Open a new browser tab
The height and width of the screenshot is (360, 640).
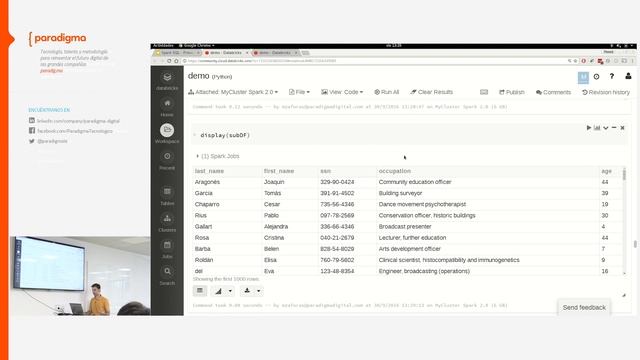(x=305, y=53)
